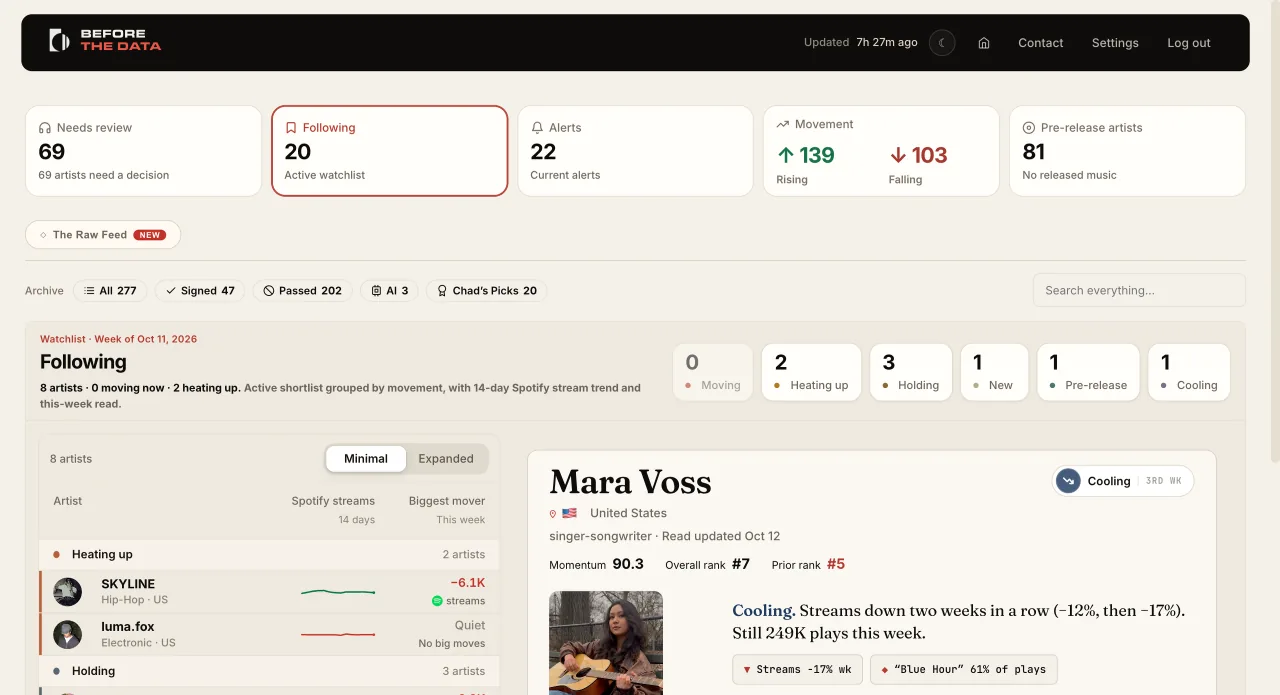Click the Streams -17% wk tag
The width and height of the screenshot is (1280, 695).
coord(797,670)
